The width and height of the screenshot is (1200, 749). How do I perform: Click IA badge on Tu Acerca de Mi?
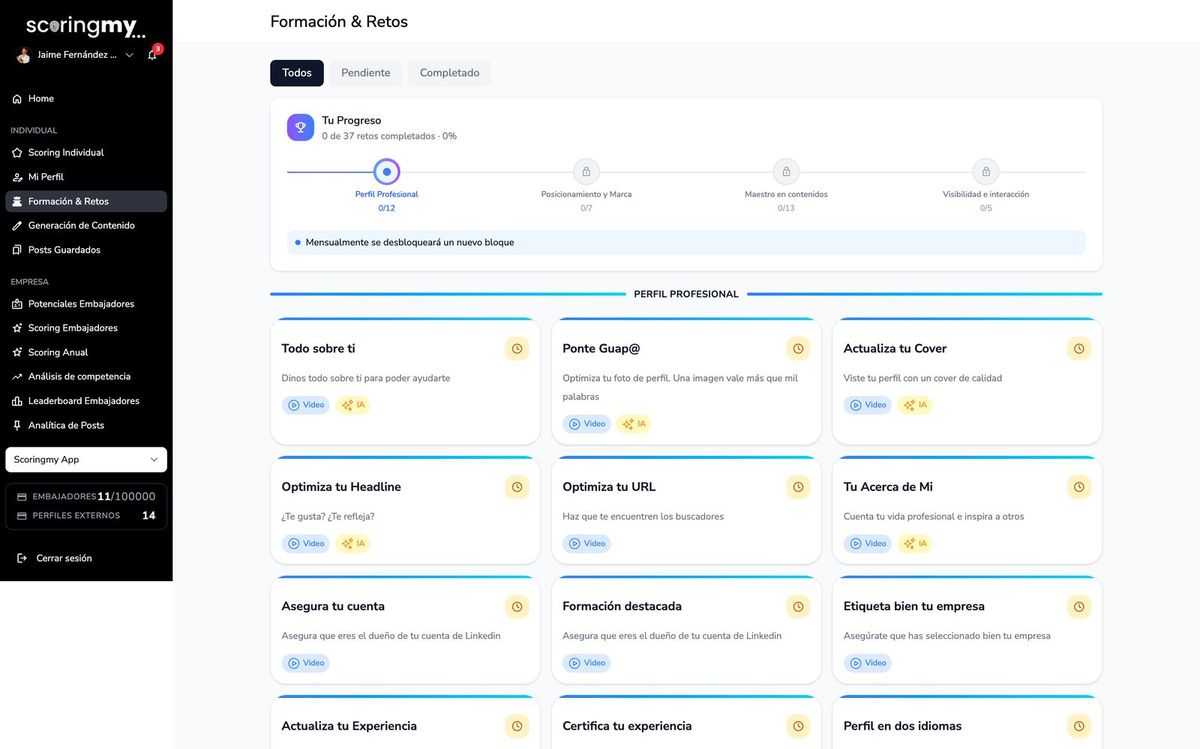[x=915, y=544]
